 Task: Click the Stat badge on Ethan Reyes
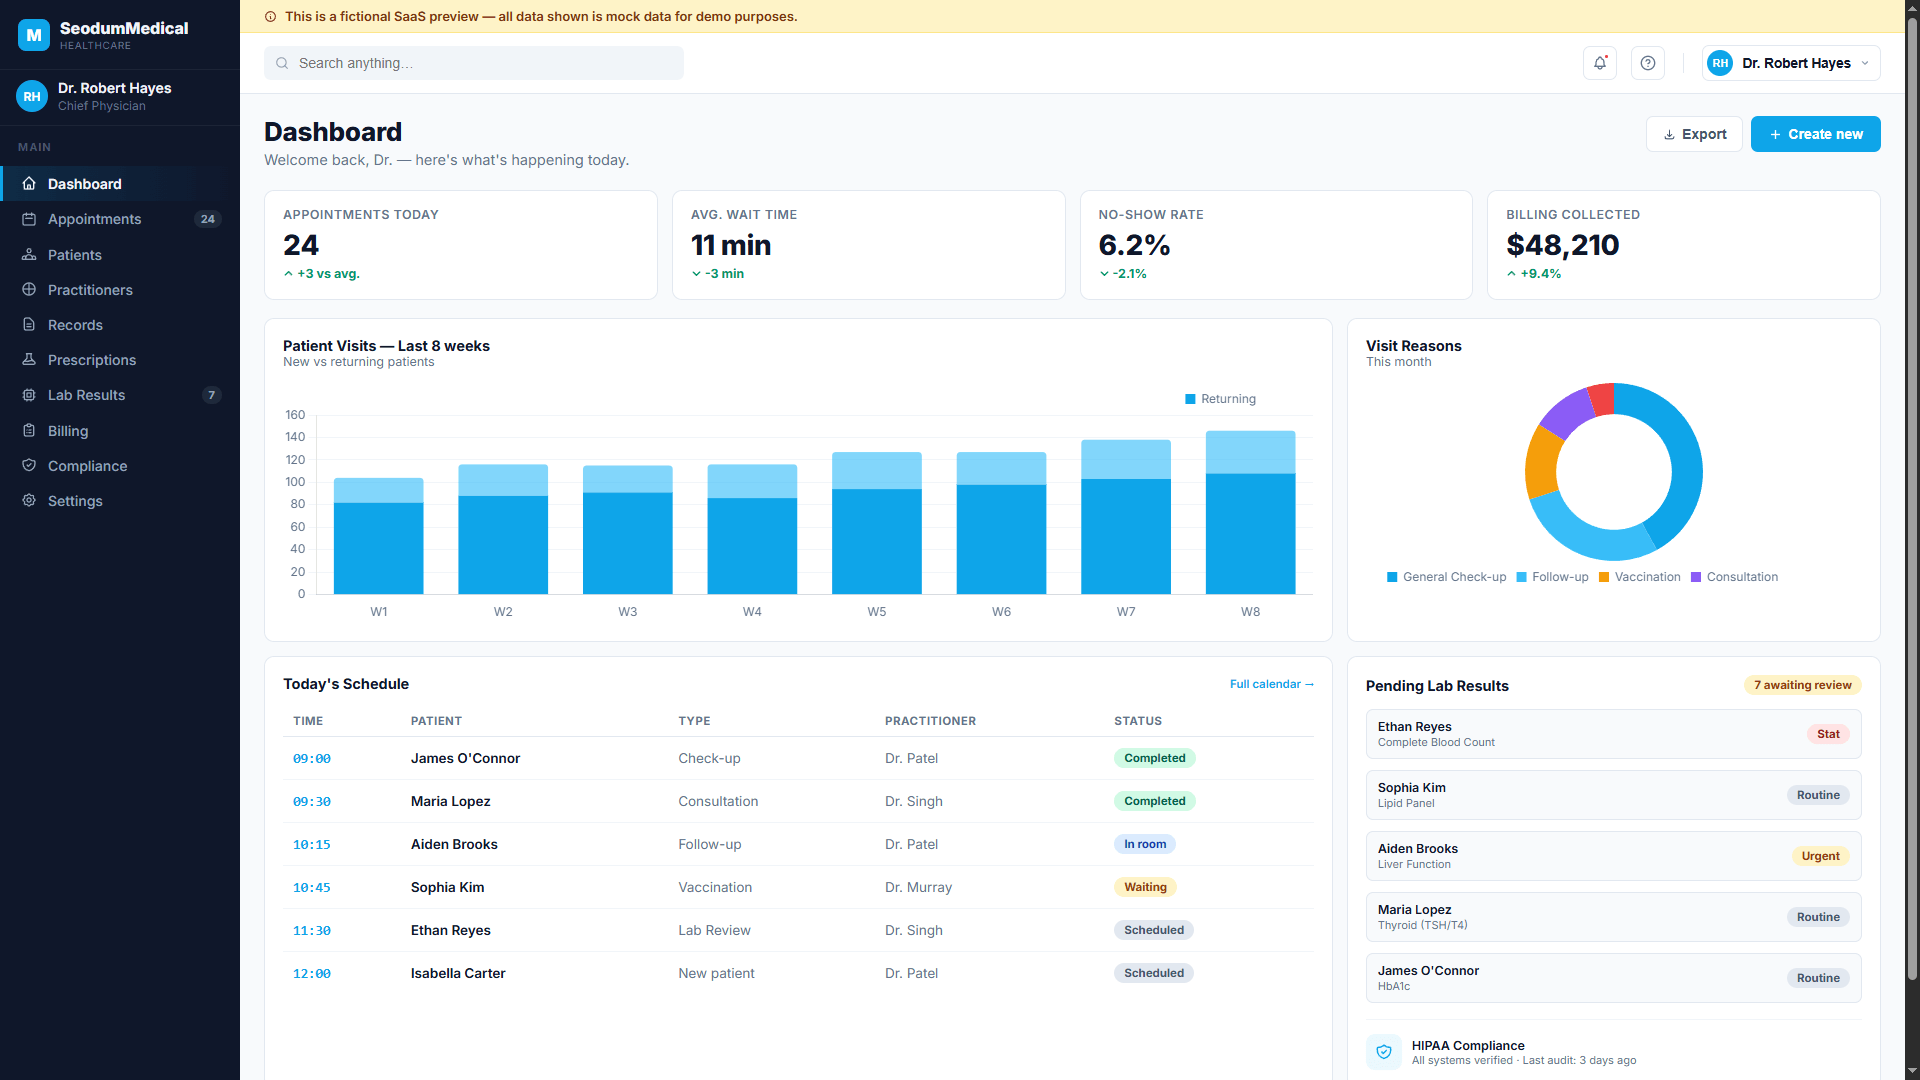click(1828, 734)
